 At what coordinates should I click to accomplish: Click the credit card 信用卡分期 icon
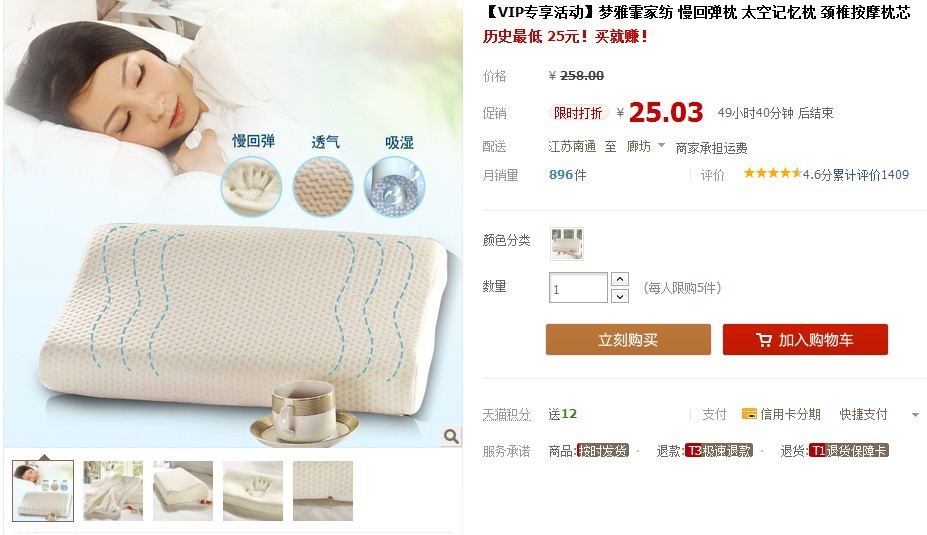(x=749, y=414)
